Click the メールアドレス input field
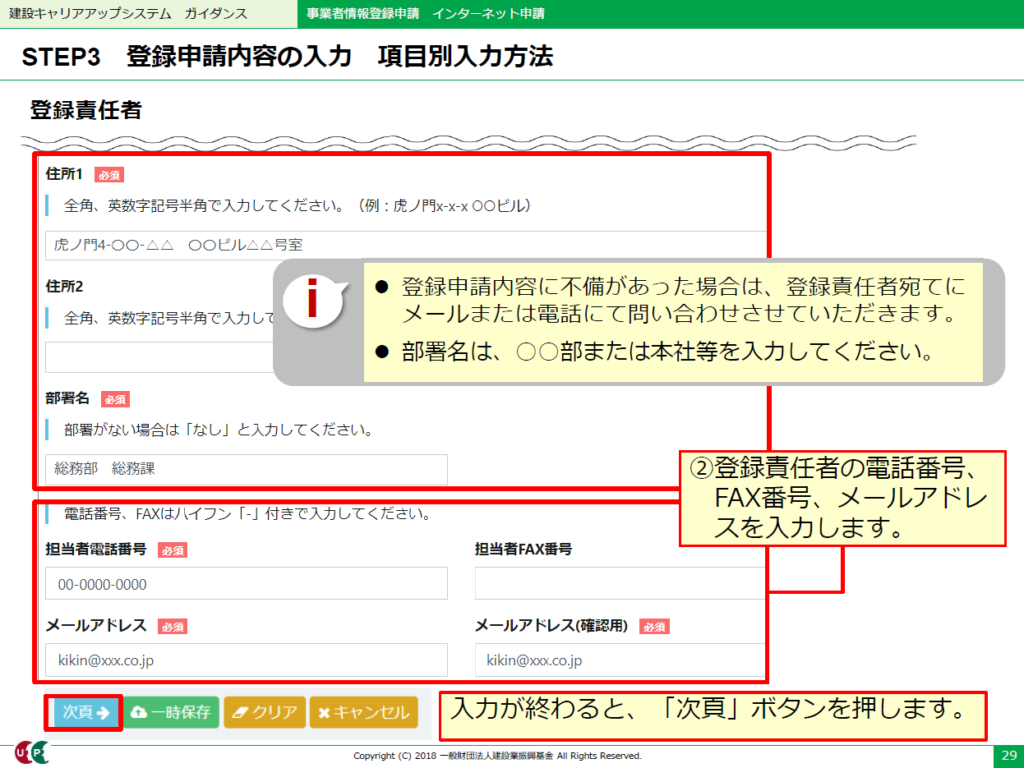This screenshot has width=1024, height=768. coord(246,660)
